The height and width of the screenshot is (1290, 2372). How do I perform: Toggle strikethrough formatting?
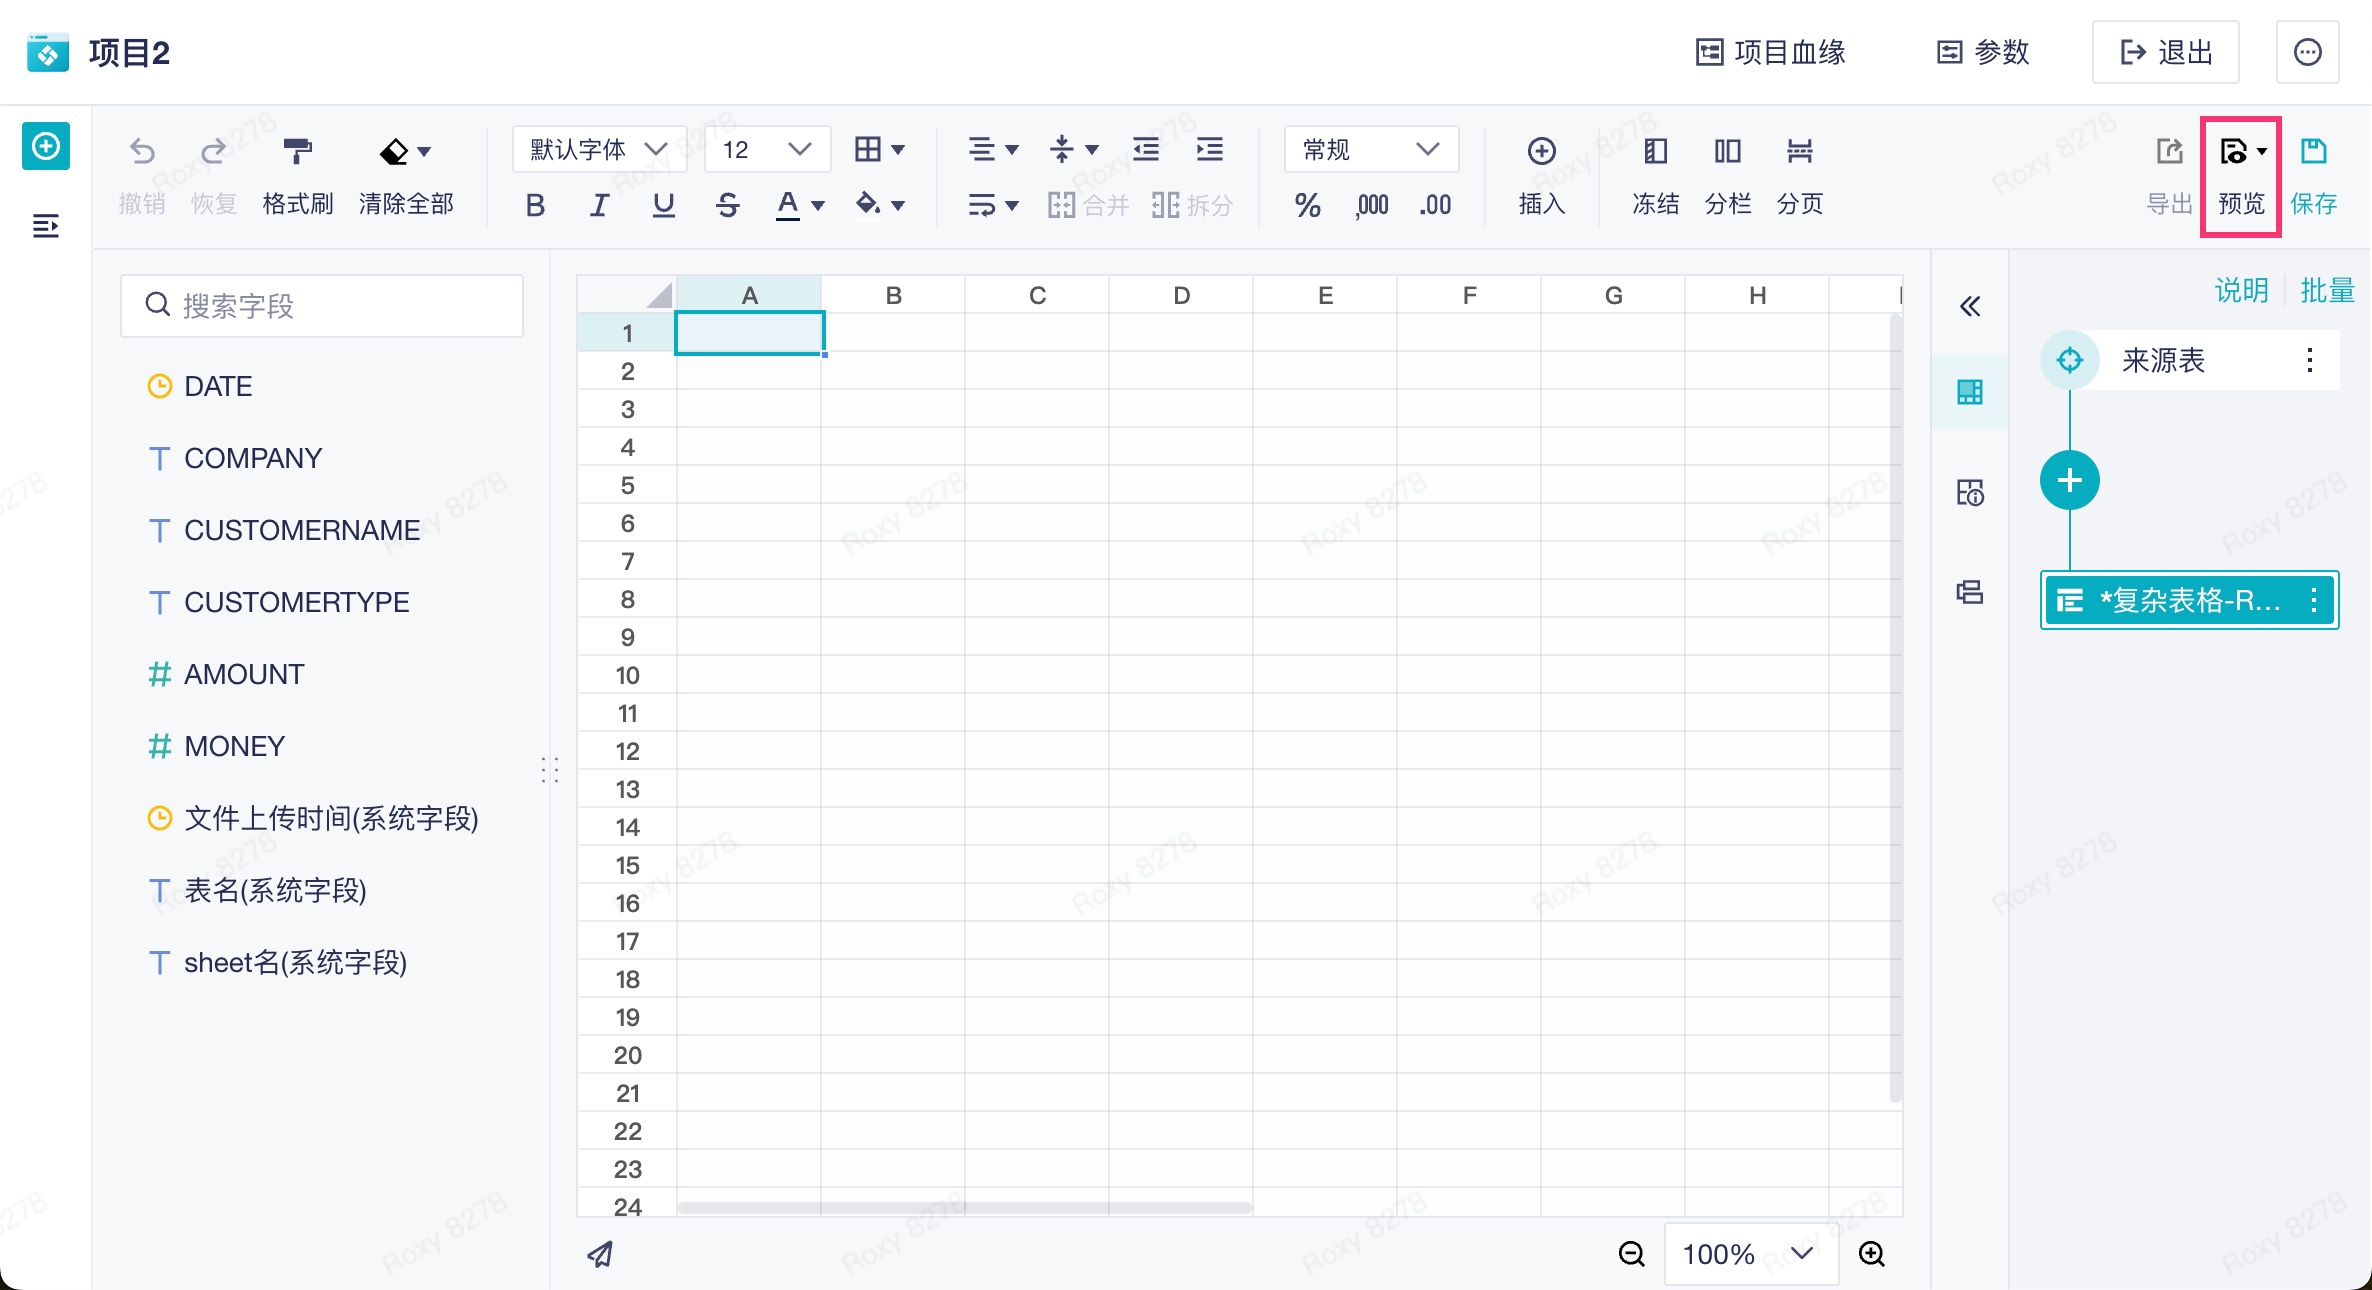click(x=727, y=206)
